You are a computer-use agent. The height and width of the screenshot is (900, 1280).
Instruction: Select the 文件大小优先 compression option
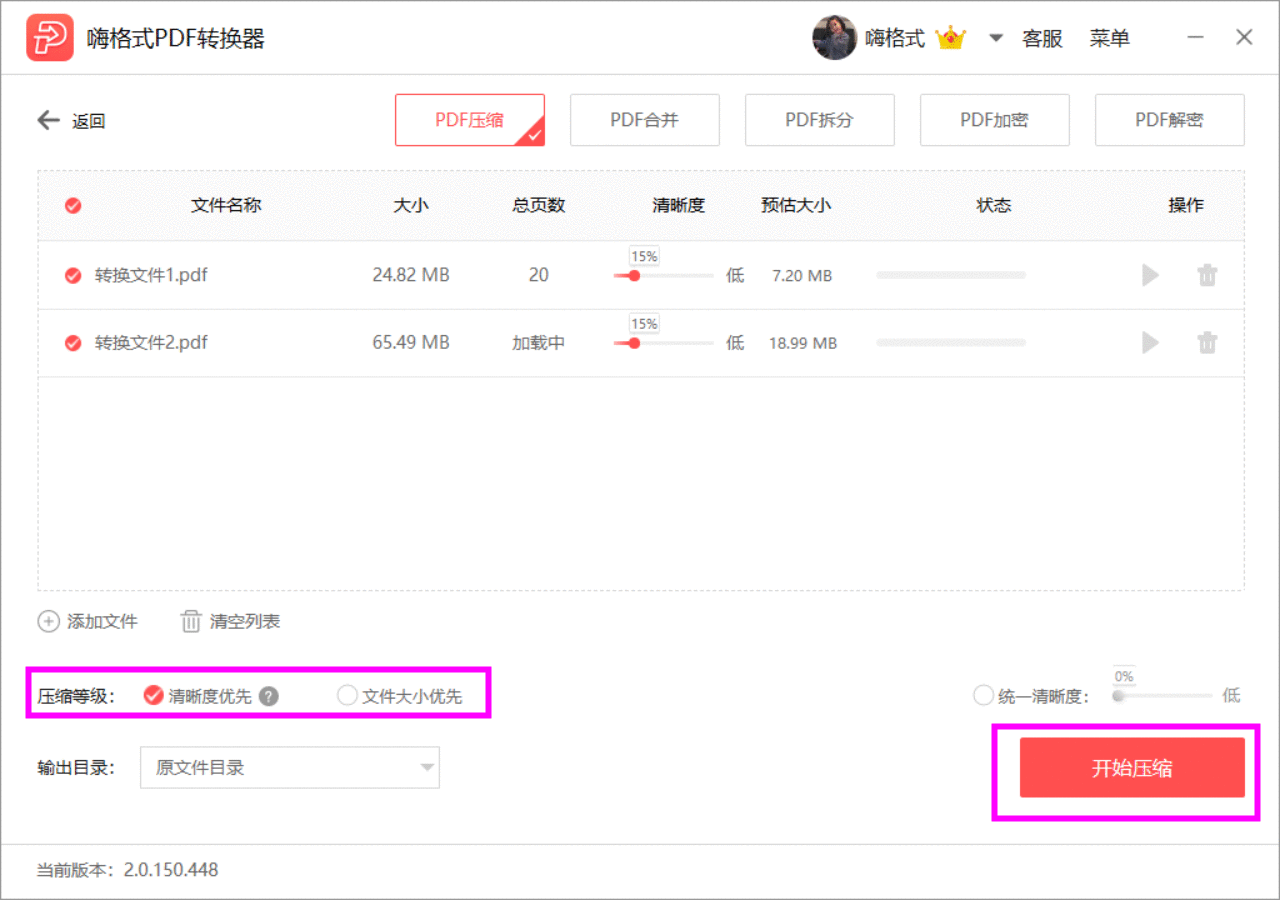[349, 695]
